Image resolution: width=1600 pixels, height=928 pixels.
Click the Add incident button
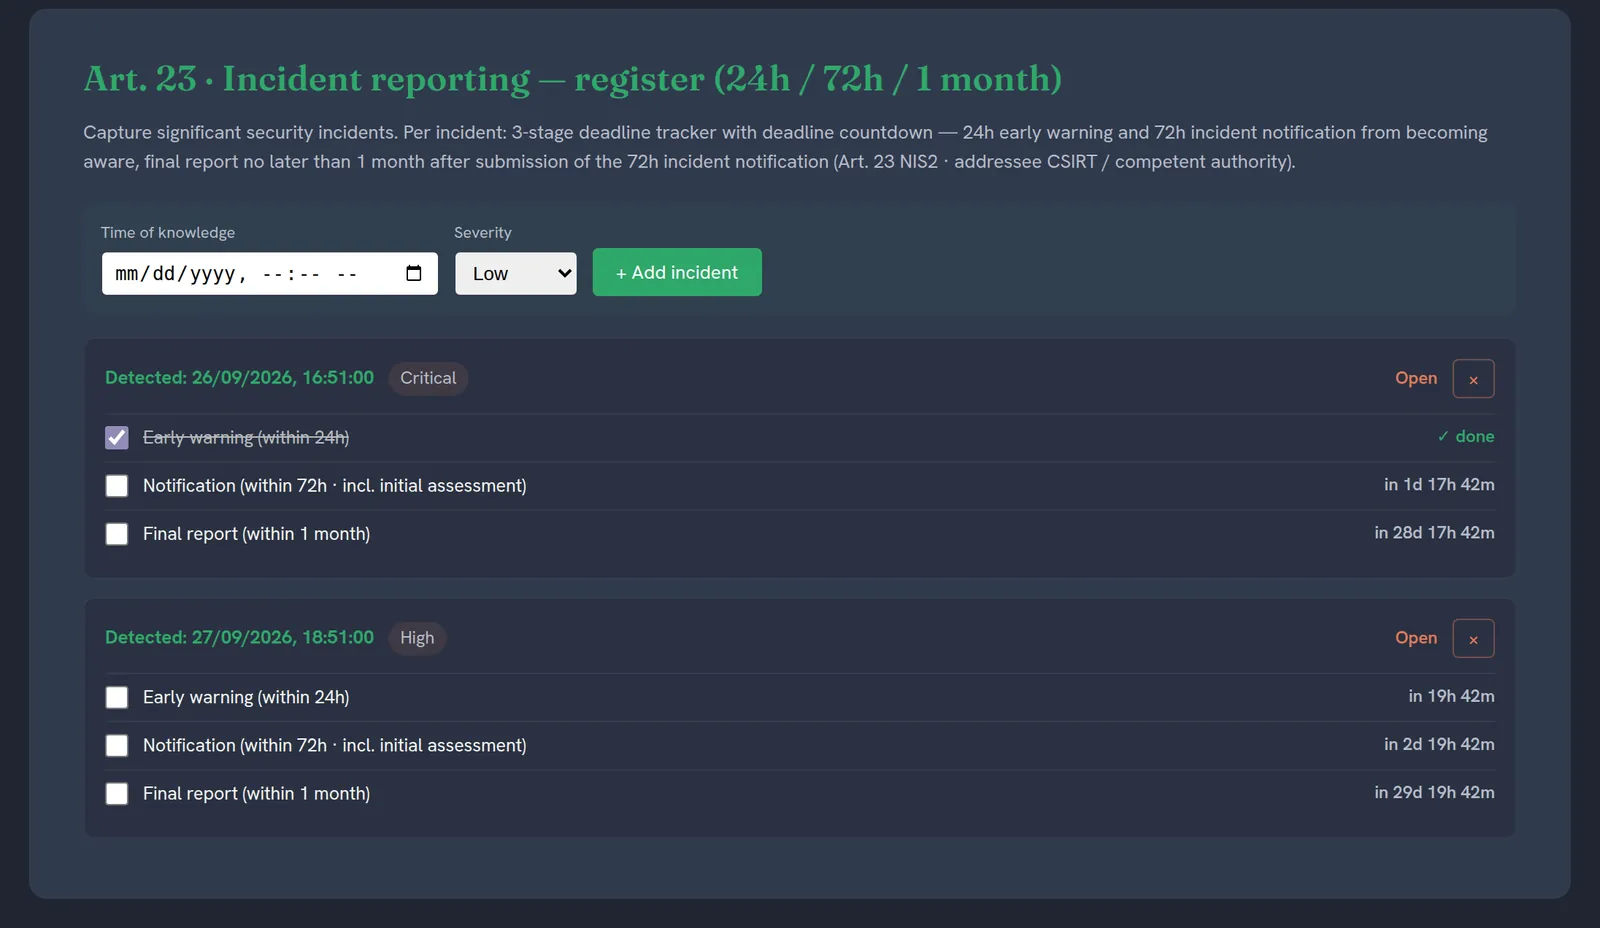[x=677, y=272]
